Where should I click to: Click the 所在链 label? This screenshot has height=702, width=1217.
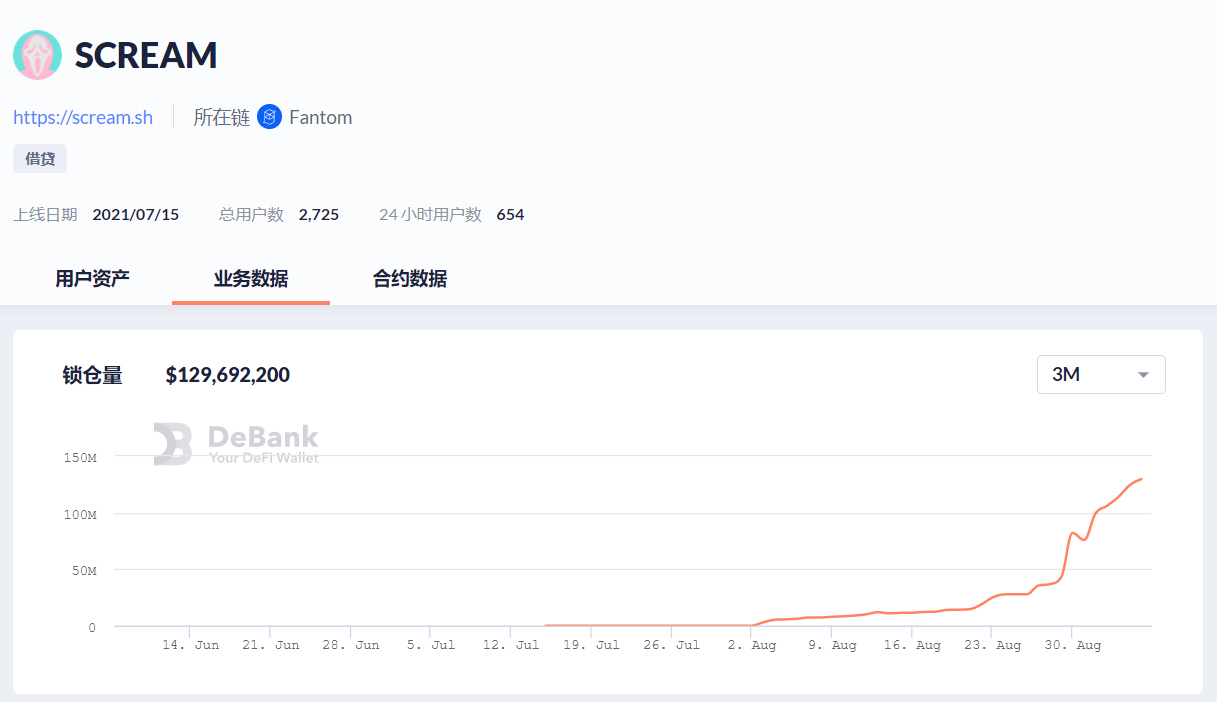[x=221, y=117]
